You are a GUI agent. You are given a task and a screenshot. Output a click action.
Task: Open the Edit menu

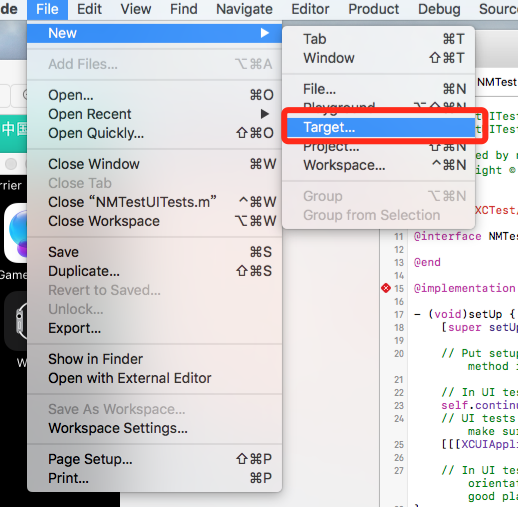click(89, 9)
